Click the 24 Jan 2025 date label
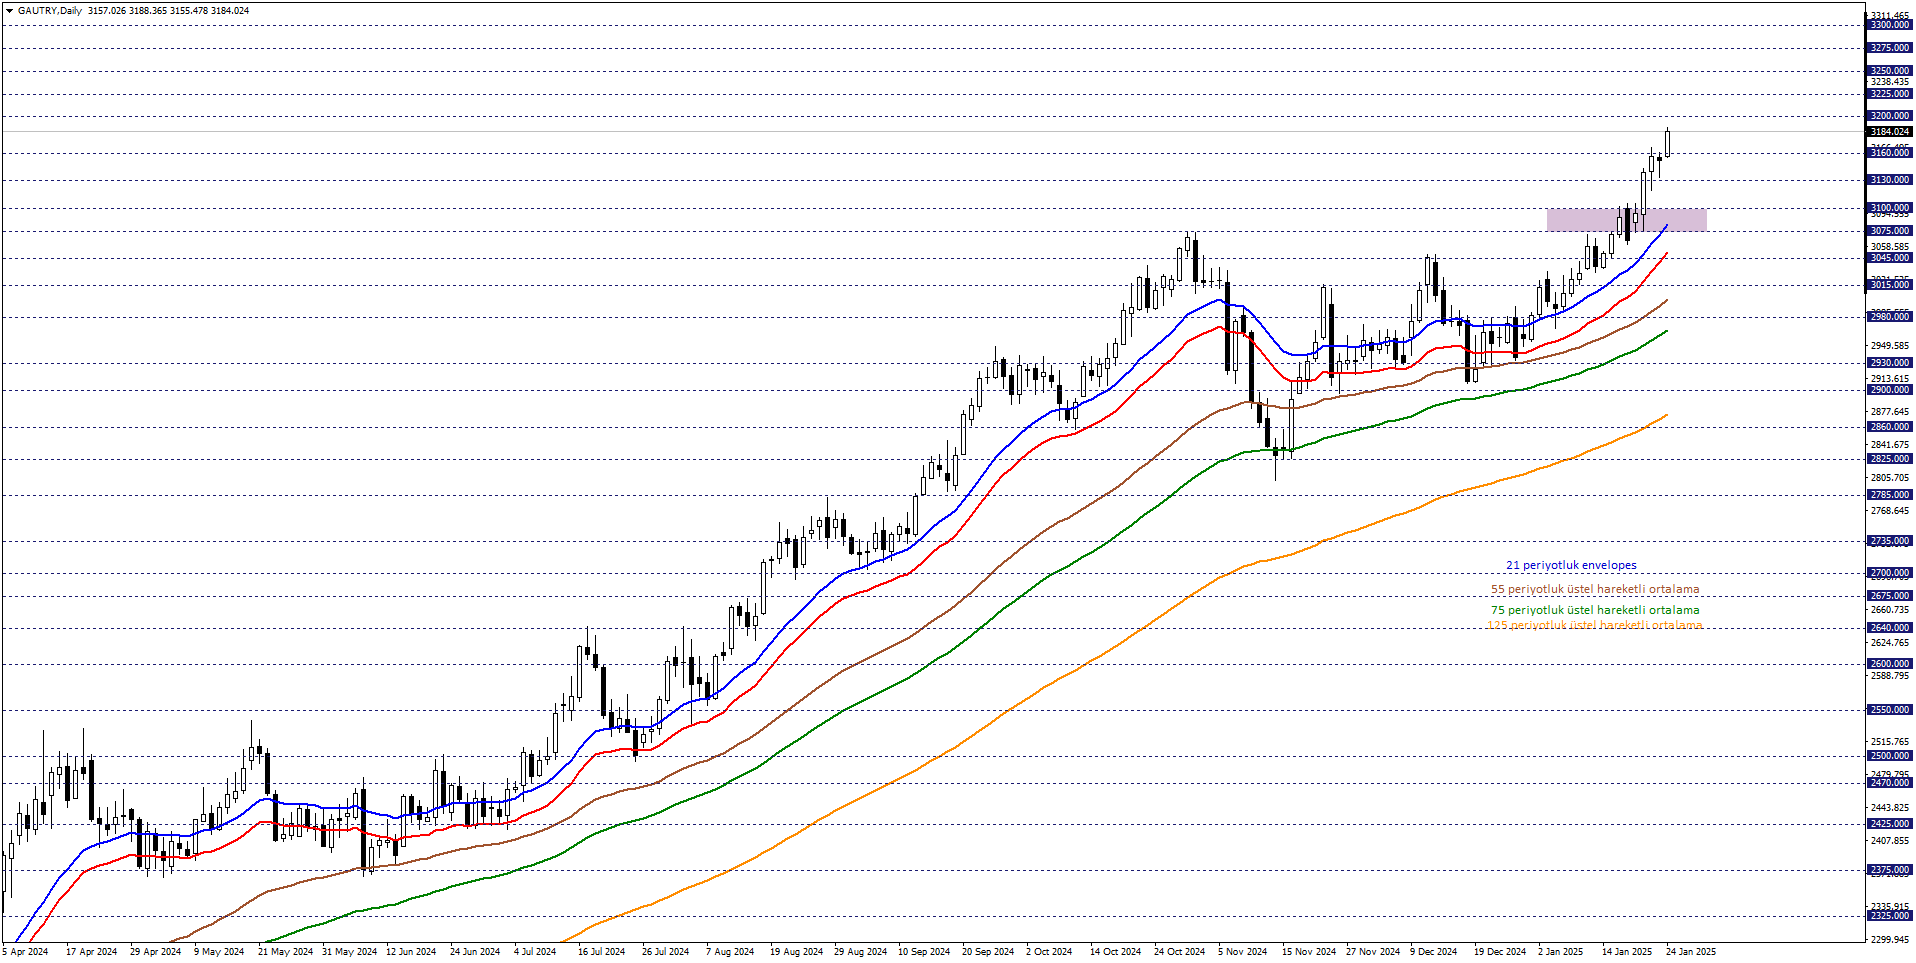The height and width of the screenshot is (963, 1916). [x=1691, y=952]
